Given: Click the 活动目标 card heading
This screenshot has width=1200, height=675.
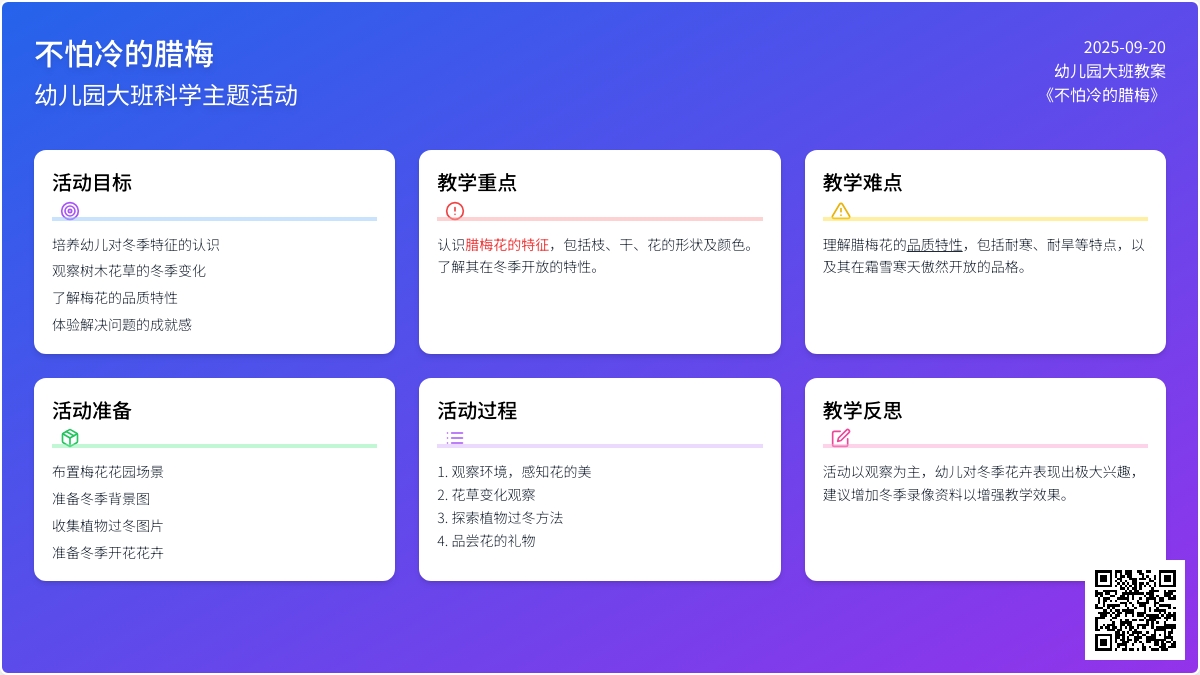Looking at the screenshot, I should tap(92, 183).
